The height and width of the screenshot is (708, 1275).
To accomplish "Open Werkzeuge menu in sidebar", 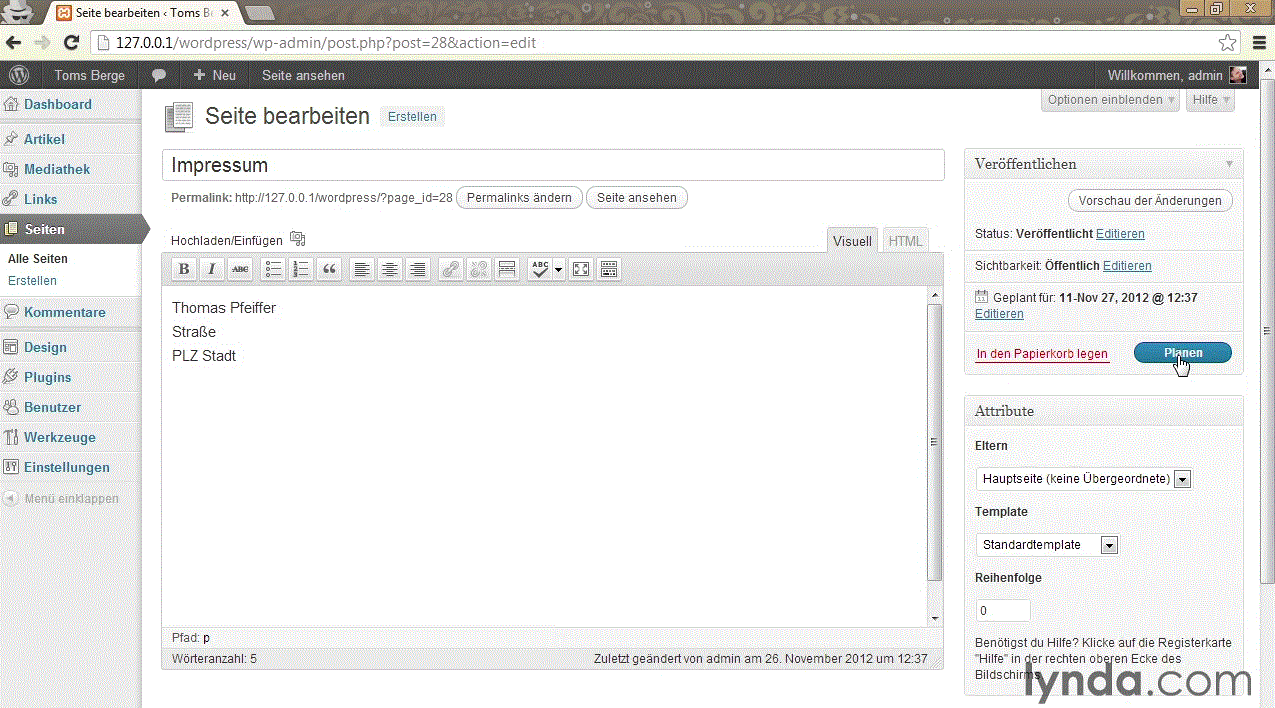I will (x=60, y=437).
